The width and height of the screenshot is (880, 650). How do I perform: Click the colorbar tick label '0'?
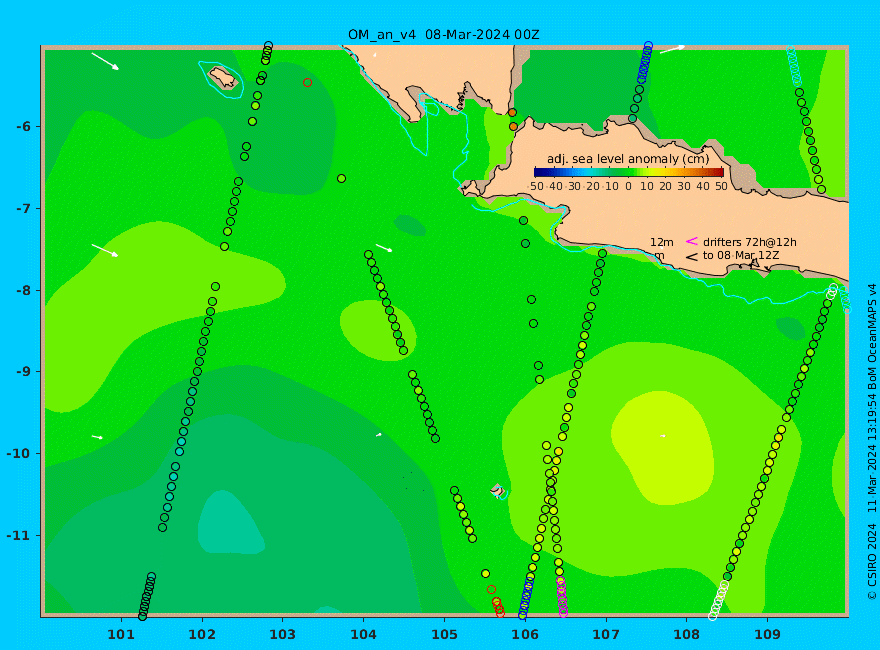coord(629,186)
